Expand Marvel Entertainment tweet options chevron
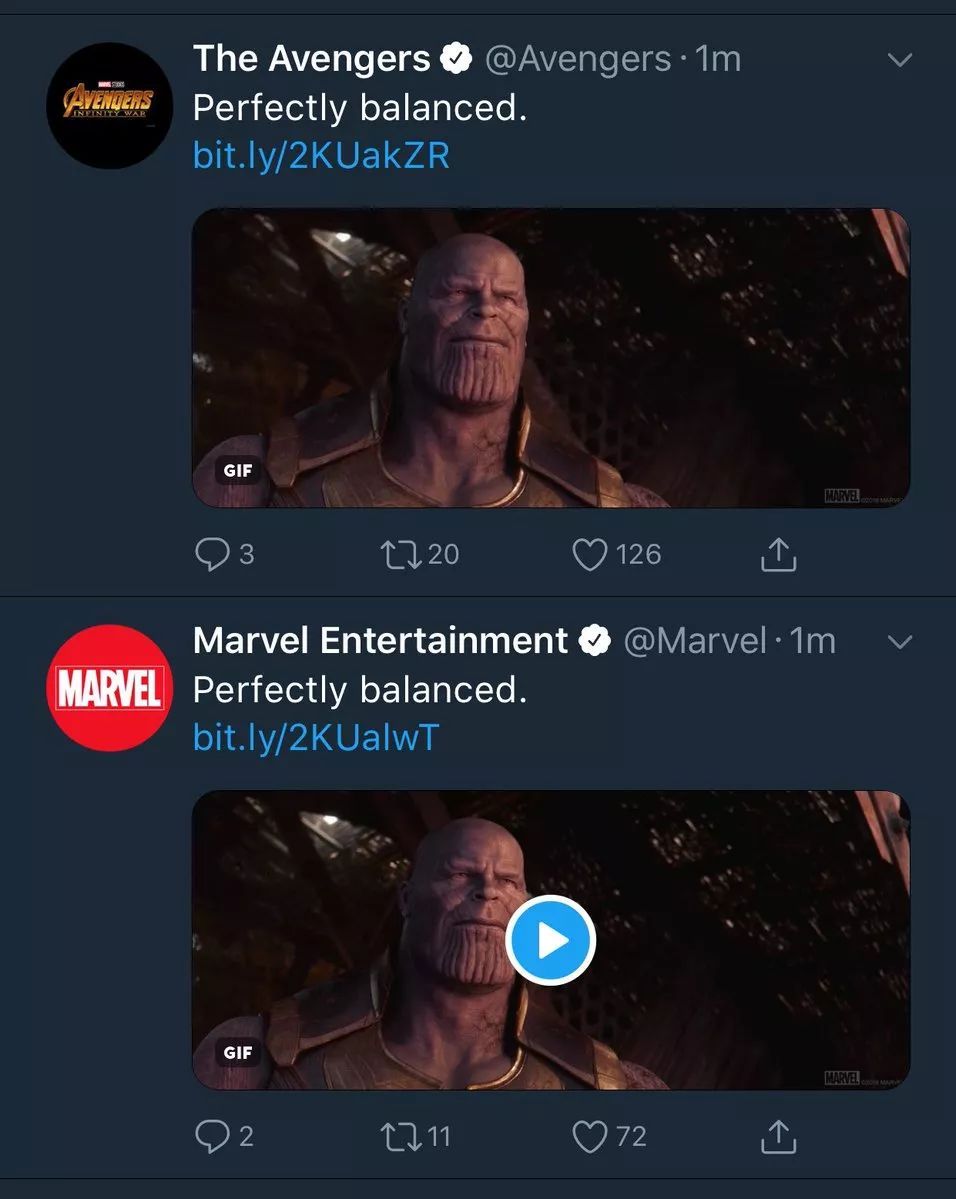956x1199 pixels. [900, 642]
